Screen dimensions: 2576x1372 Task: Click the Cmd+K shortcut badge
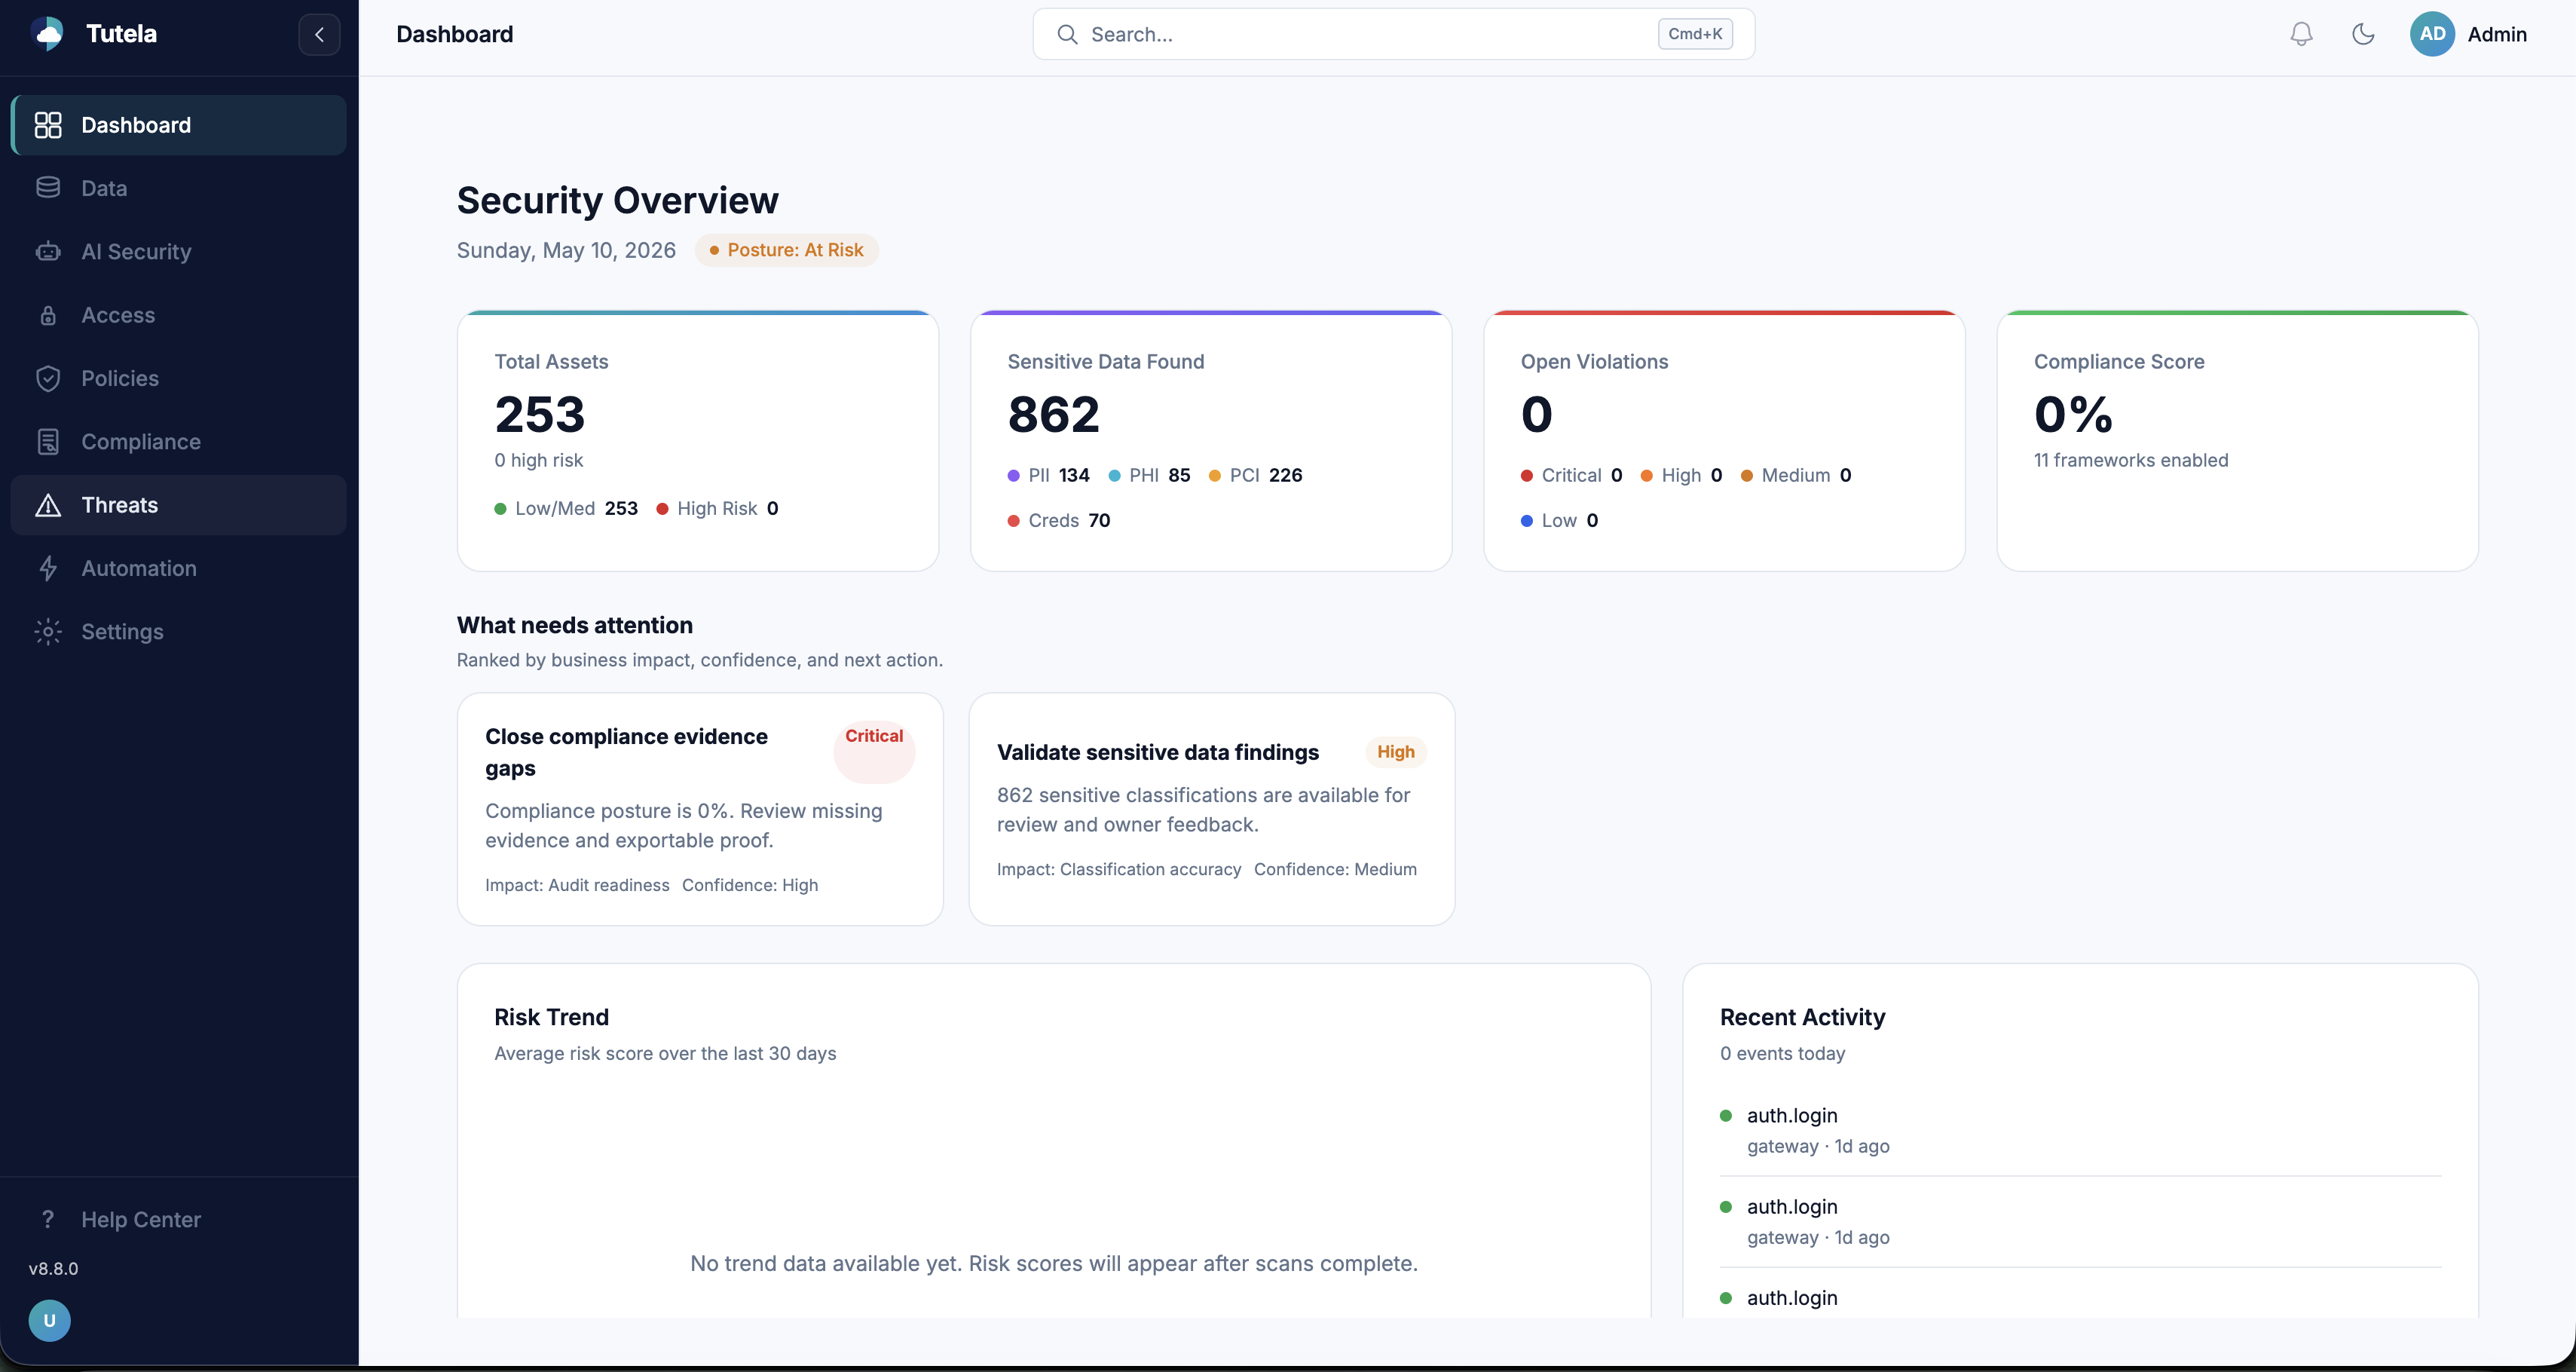(1695, 34)
